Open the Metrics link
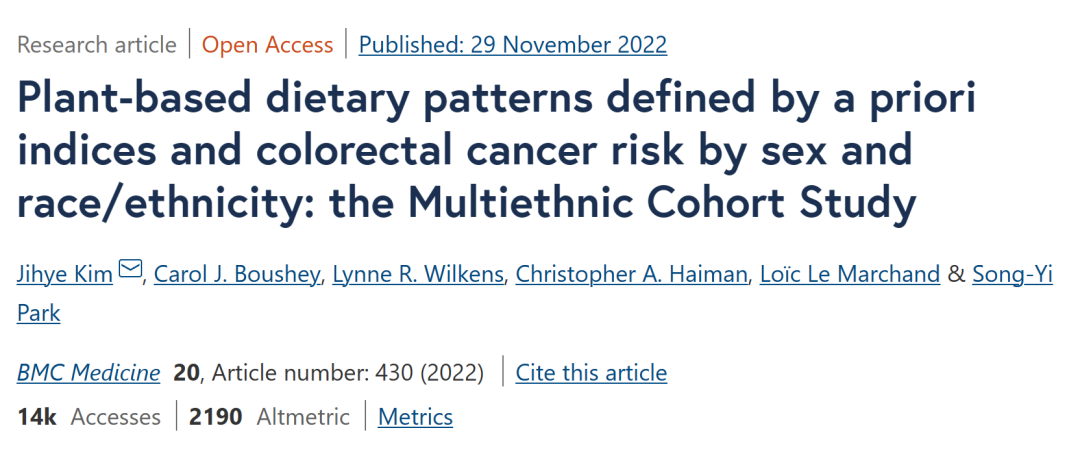This screenshot has height=454, width=1080. pos(415,417)
